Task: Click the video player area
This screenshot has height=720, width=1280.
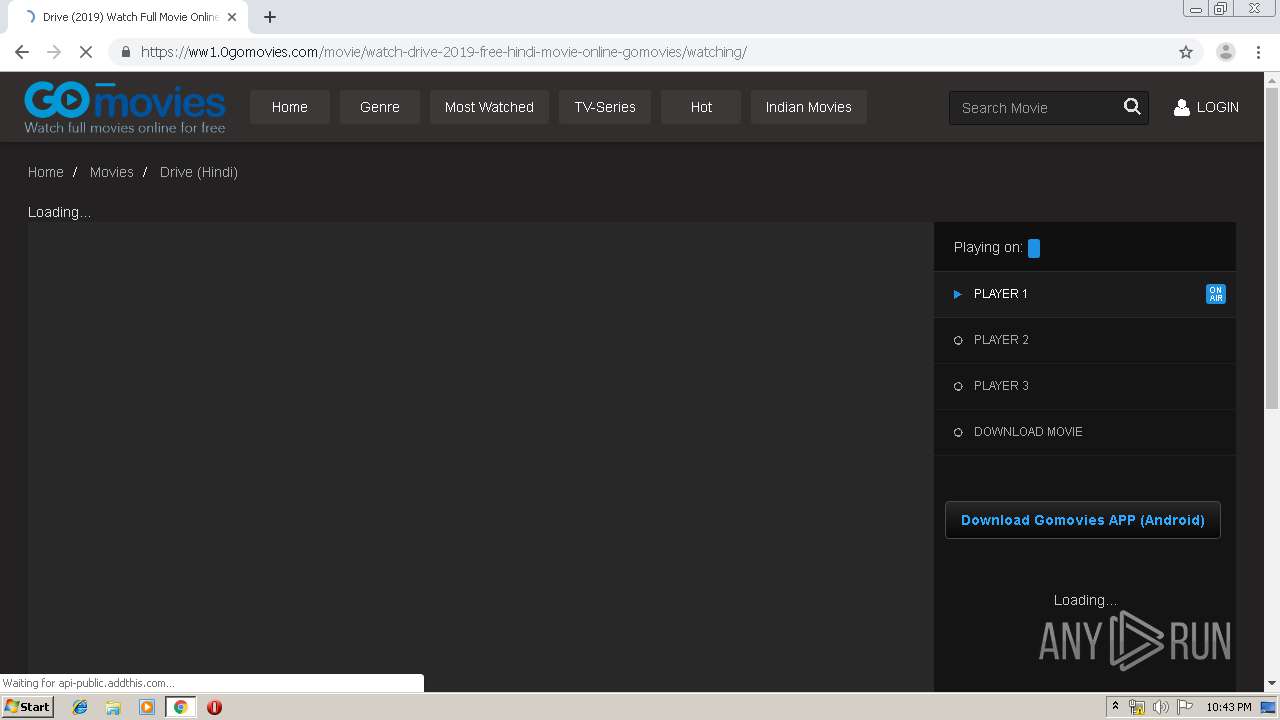Action: coord(480,456)
